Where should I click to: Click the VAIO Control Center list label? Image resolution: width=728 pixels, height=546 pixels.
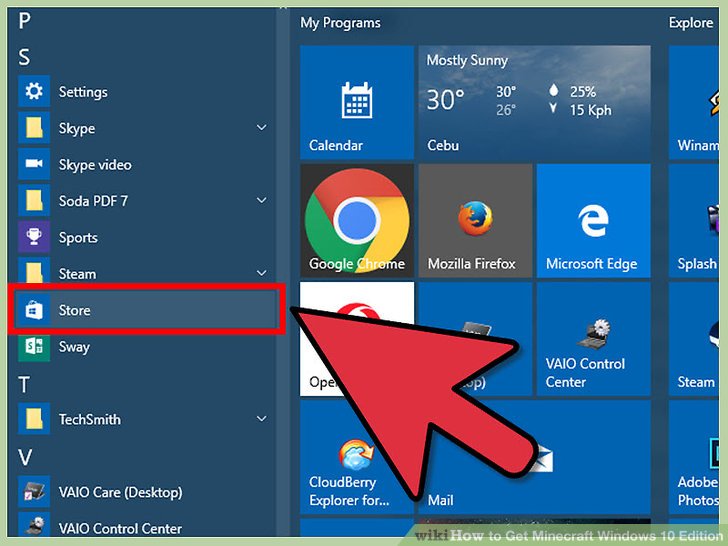pos(120,528)
